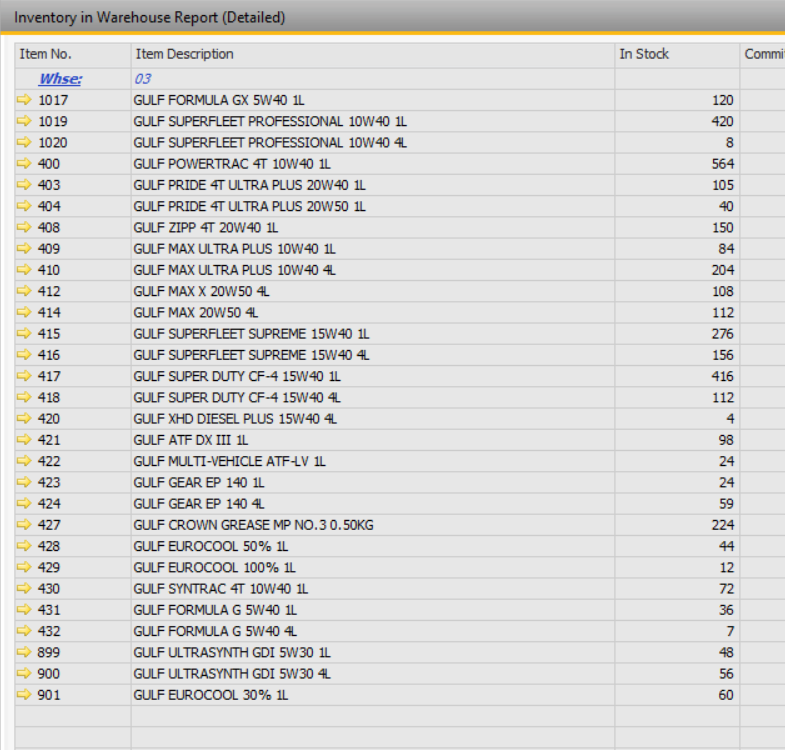Click the yellow arrow for item 432

click(x=25, y=631)
